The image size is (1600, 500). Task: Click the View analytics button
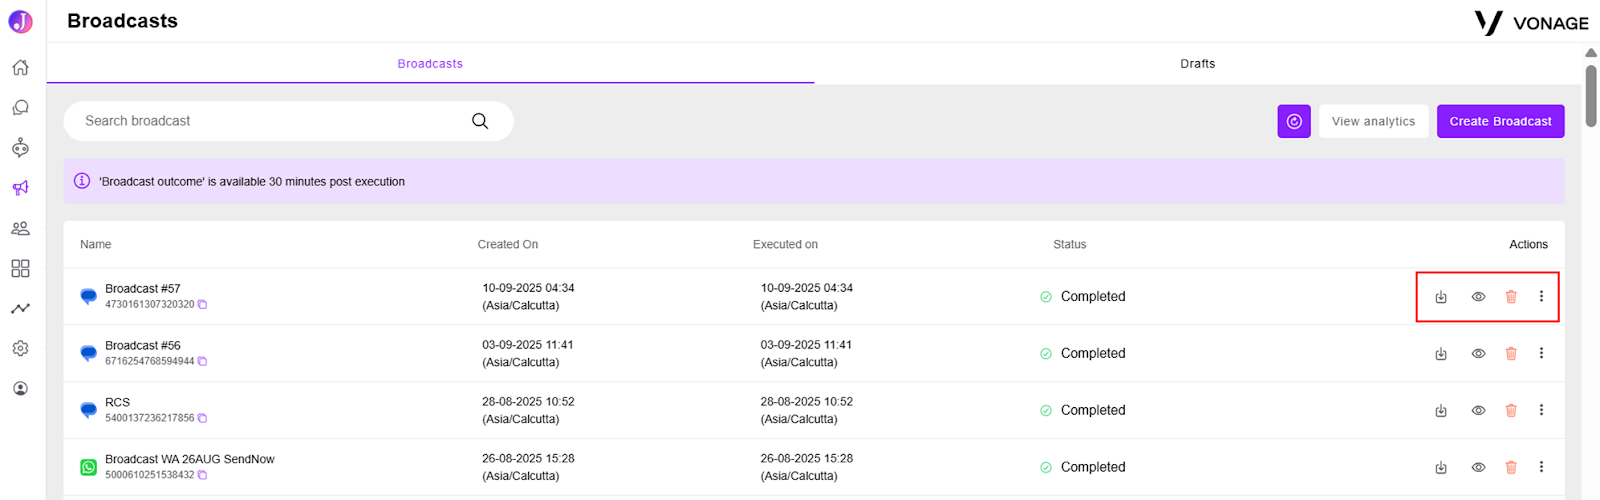coord(1373,121)
